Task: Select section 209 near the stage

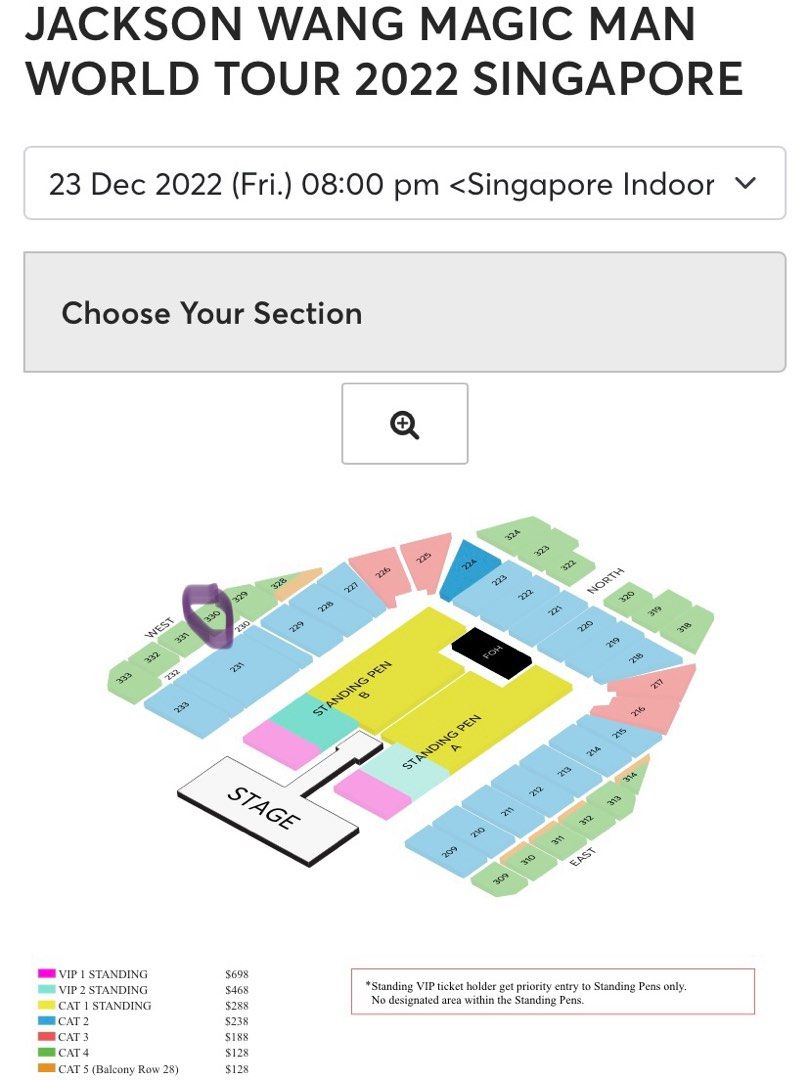Action: coord(449,851)
